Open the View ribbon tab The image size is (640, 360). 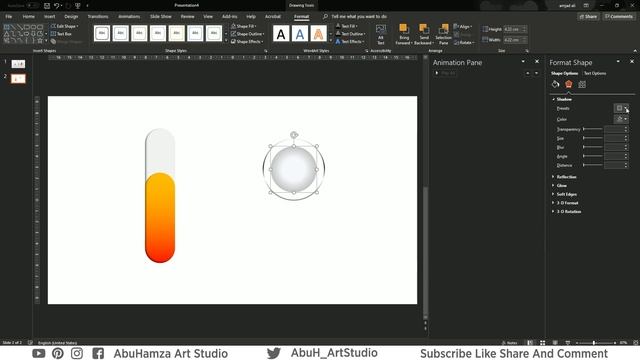point(208,17)
